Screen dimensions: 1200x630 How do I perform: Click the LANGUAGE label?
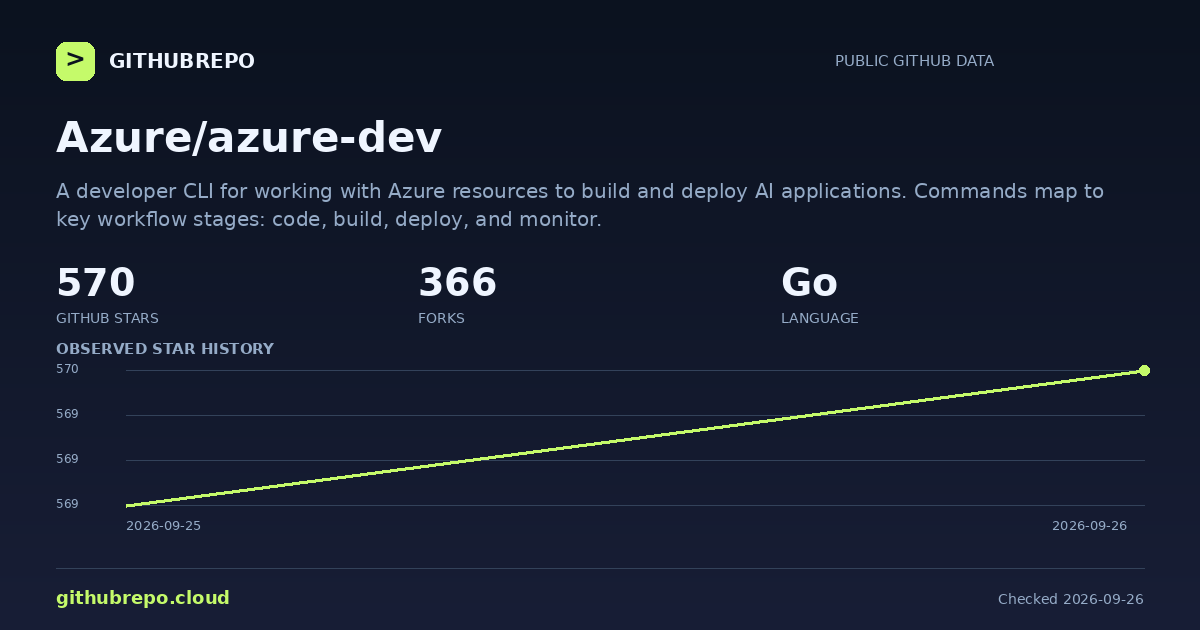coord(819,318)
